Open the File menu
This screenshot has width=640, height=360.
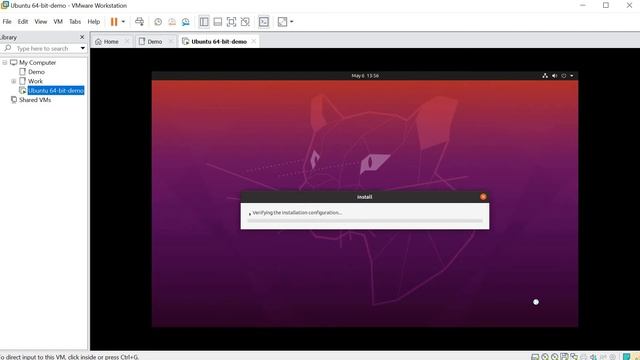point(7,22)
